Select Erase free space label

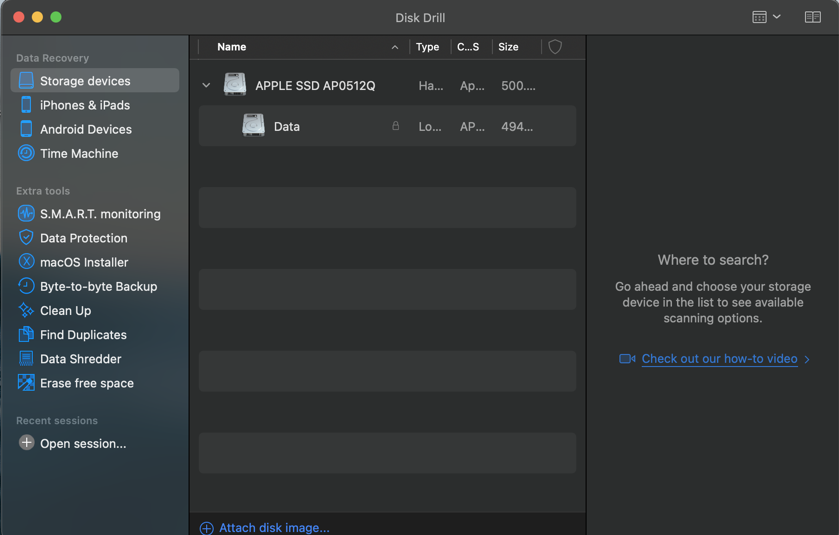(x=87, y=383)
